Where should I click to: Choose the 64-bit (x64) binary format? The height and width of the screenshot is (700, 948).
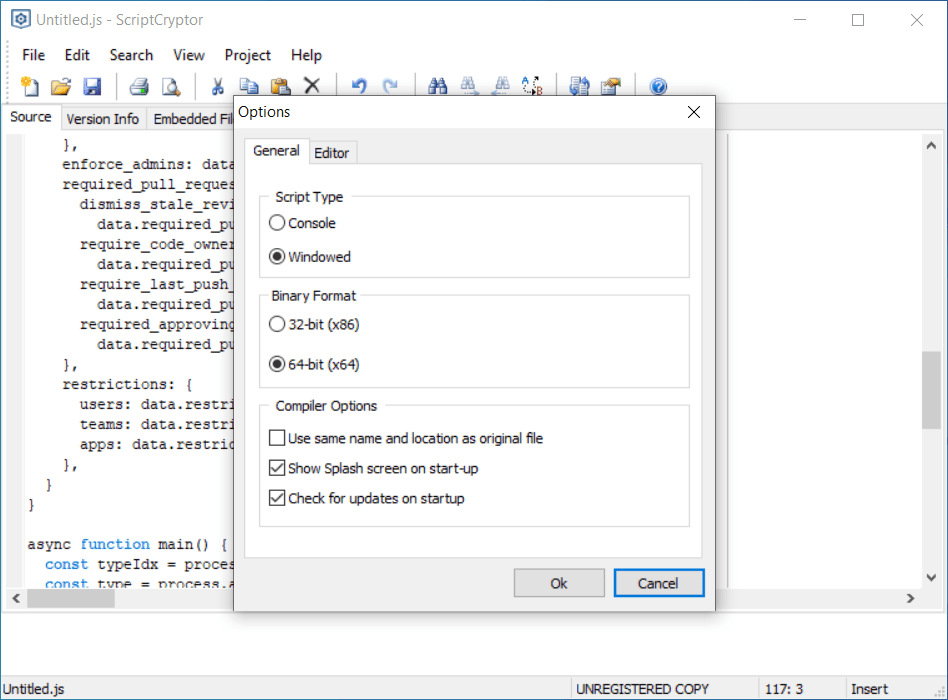314,365
